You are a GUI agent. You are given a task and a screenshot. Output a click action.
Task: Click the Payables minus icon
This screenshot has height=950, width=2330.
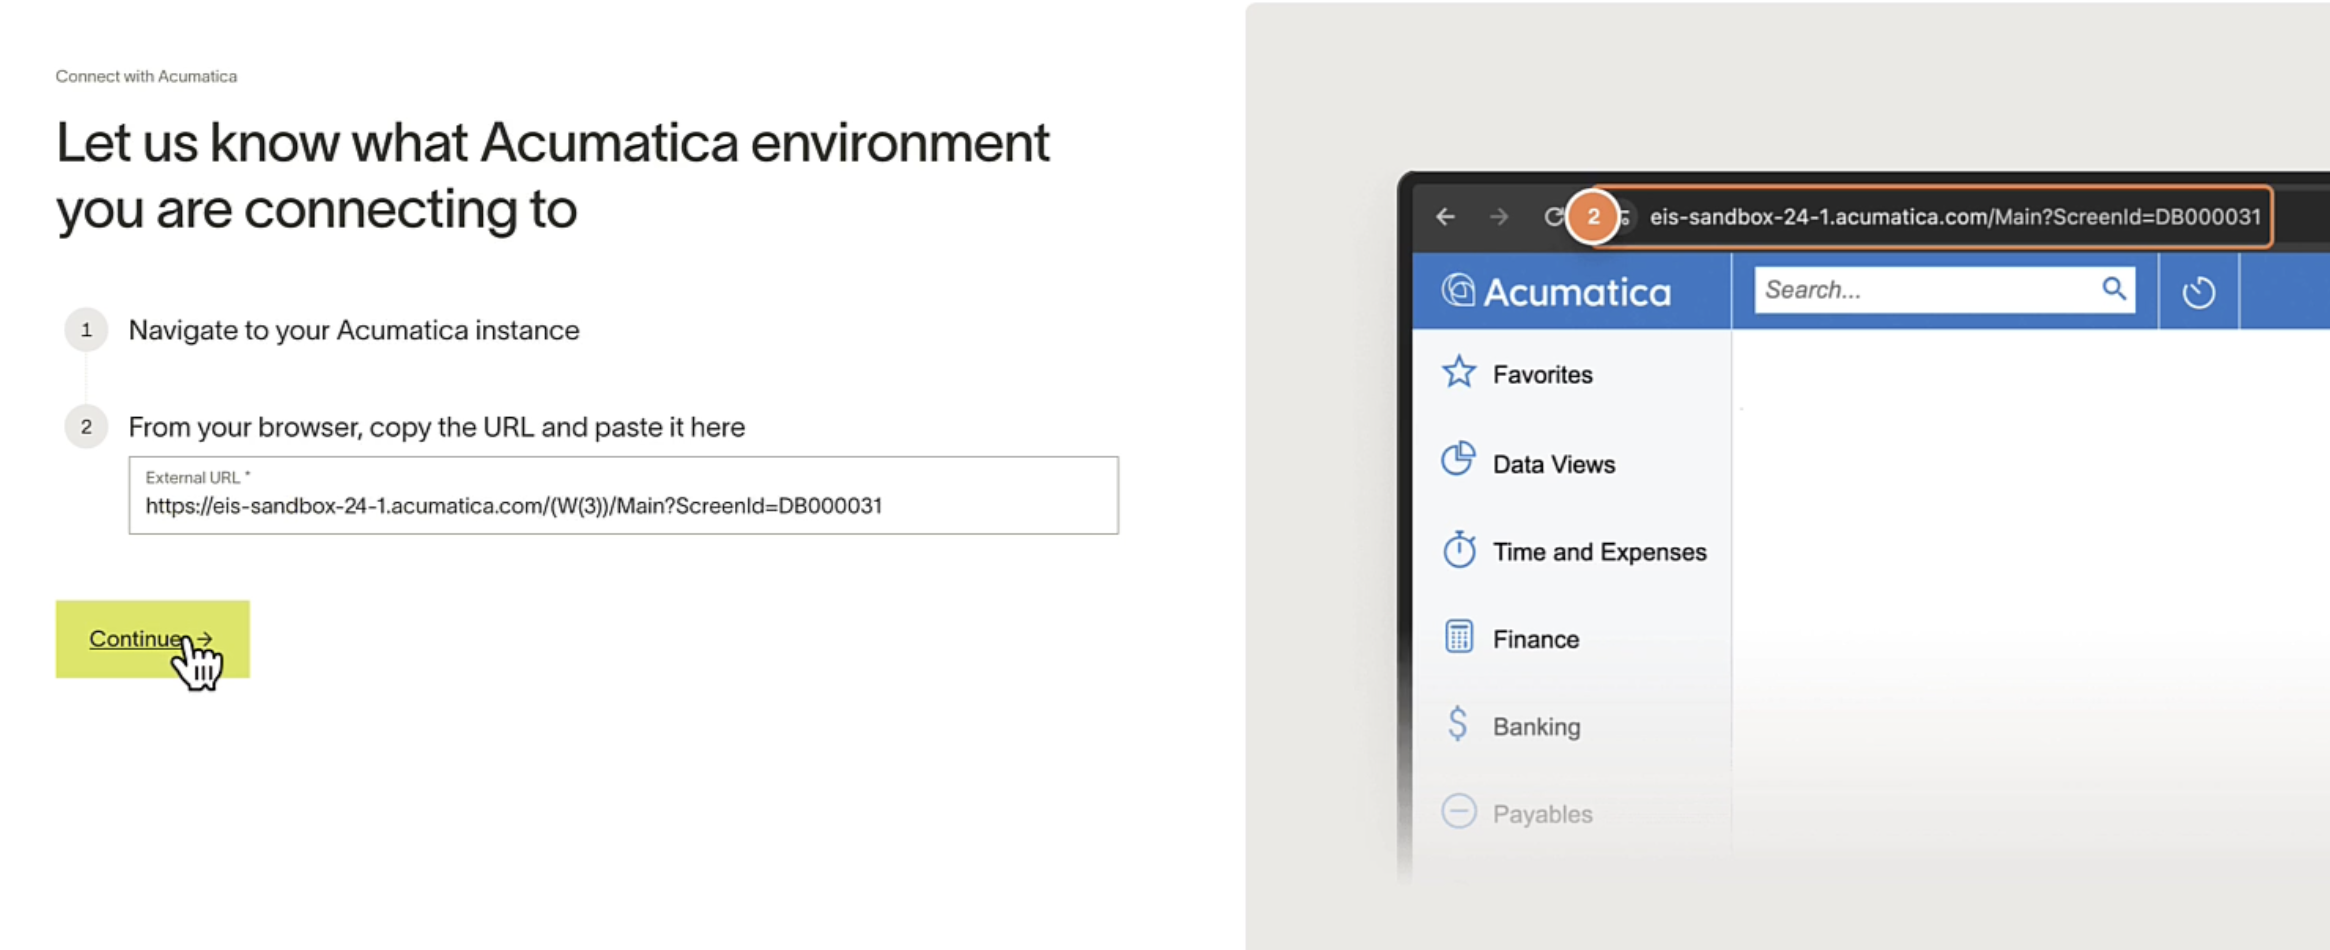click(1459, 812)
